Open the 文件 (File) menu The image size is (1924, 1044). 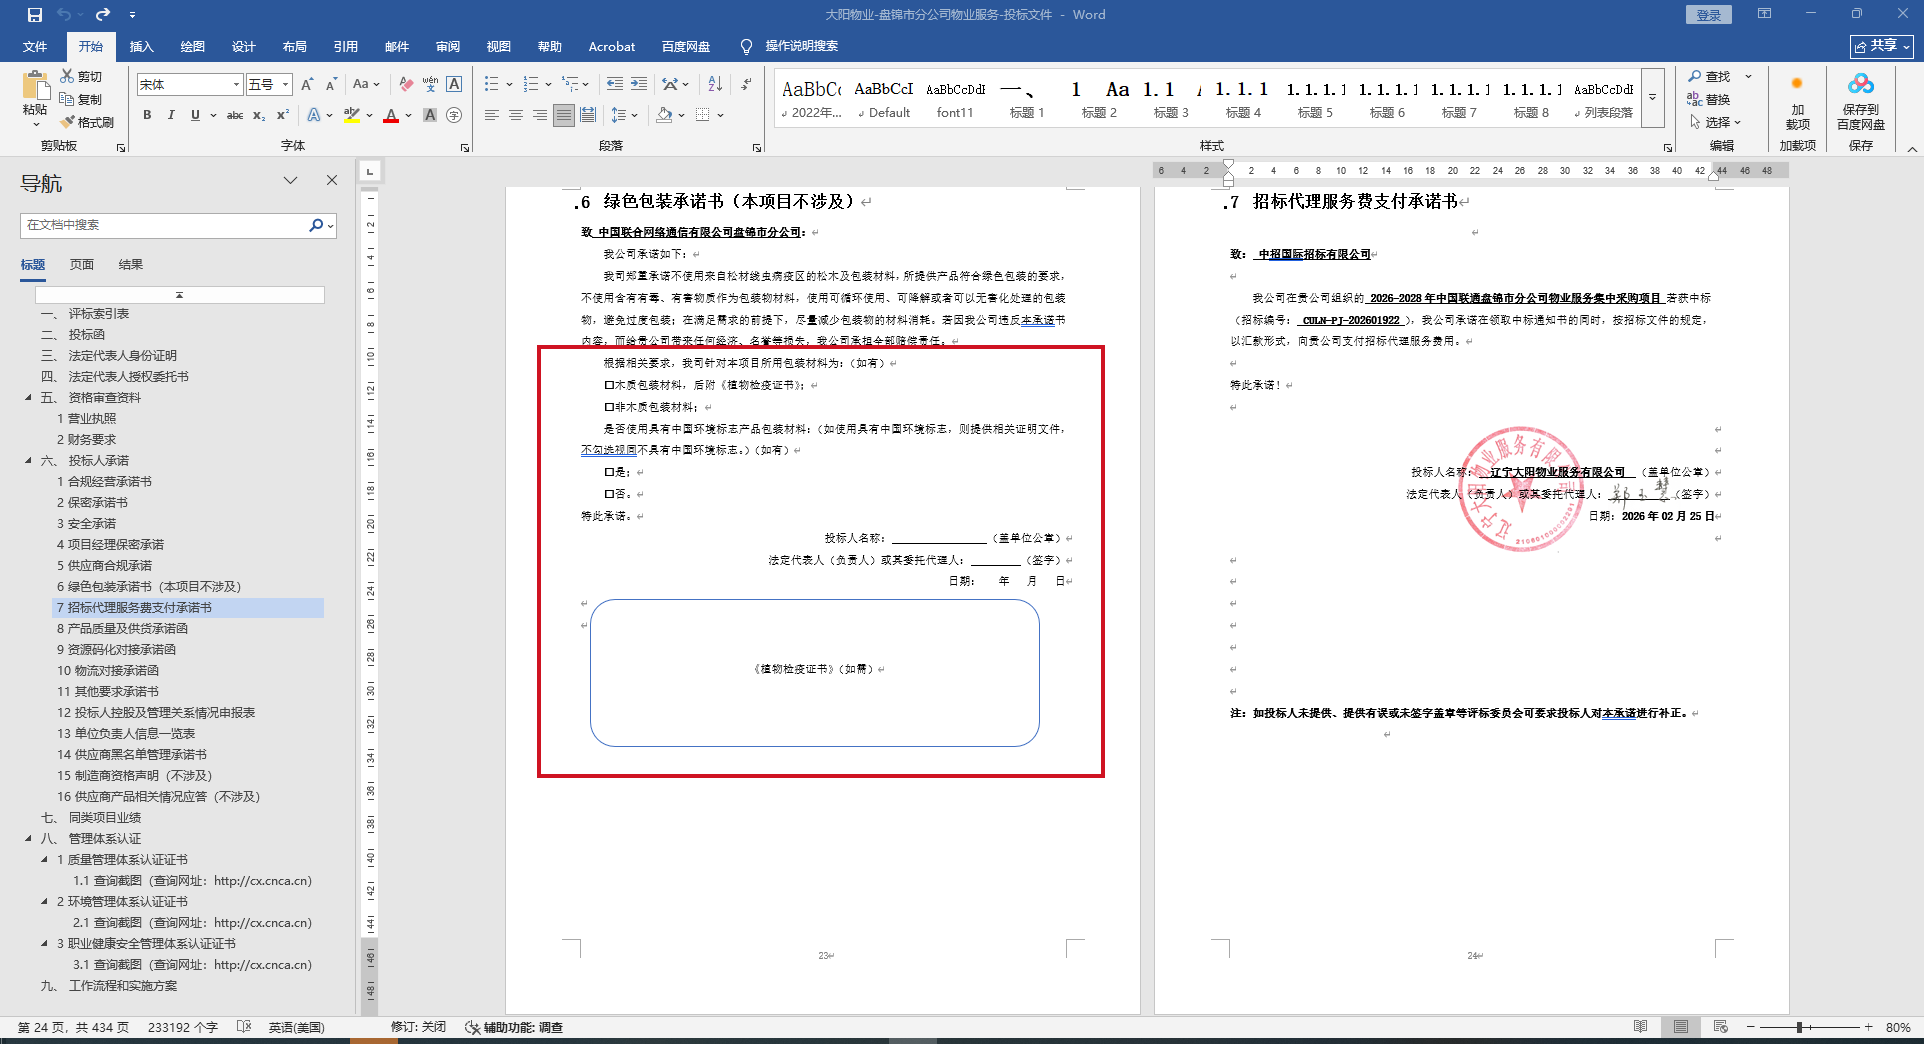35,47
